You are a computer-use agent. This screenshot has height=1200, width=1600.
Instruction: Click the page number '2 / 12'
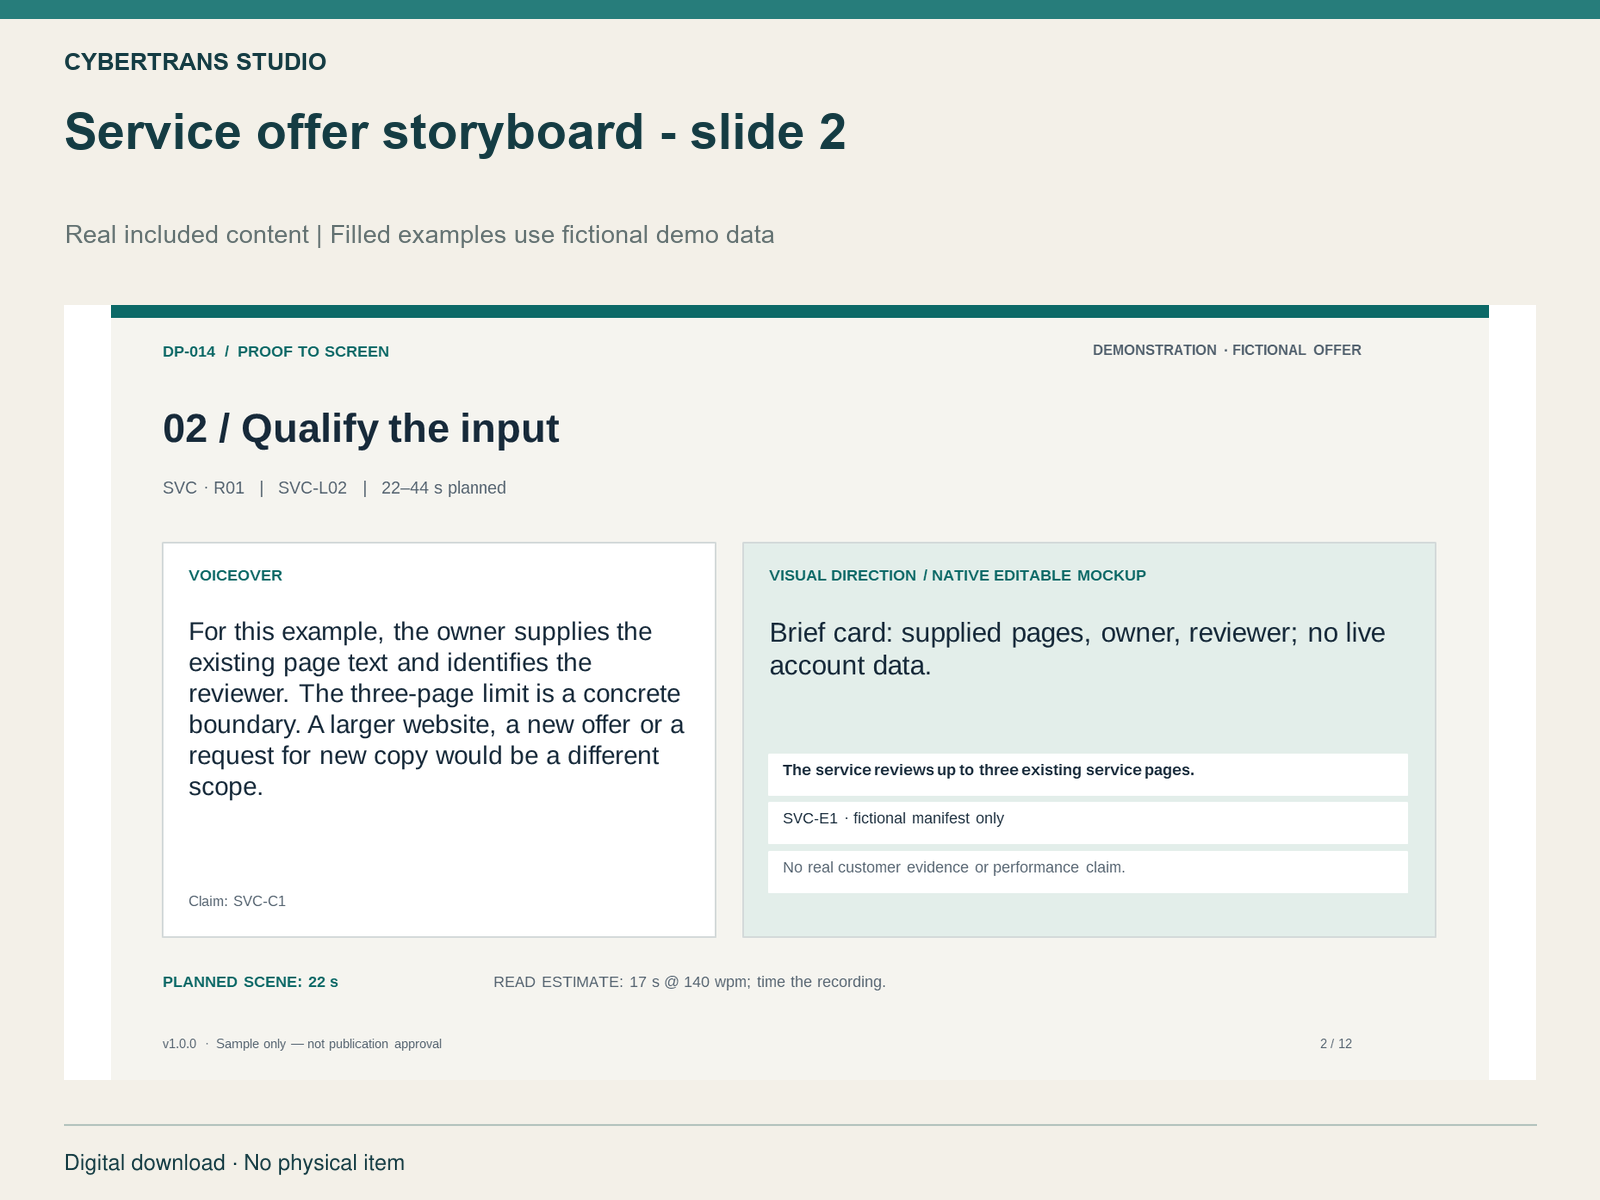tap(1336, 1044)
